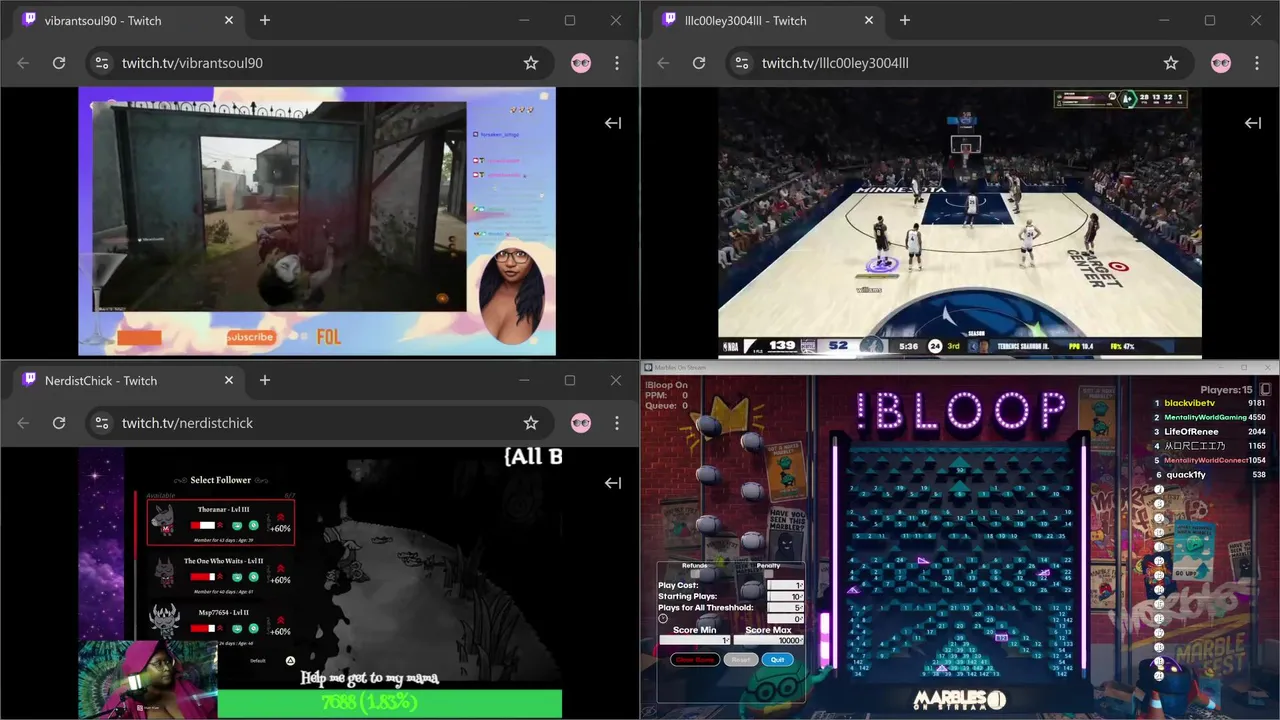Click the gray Reset button in Marbles
This screenshot has width=1280, height=720.
741,659
